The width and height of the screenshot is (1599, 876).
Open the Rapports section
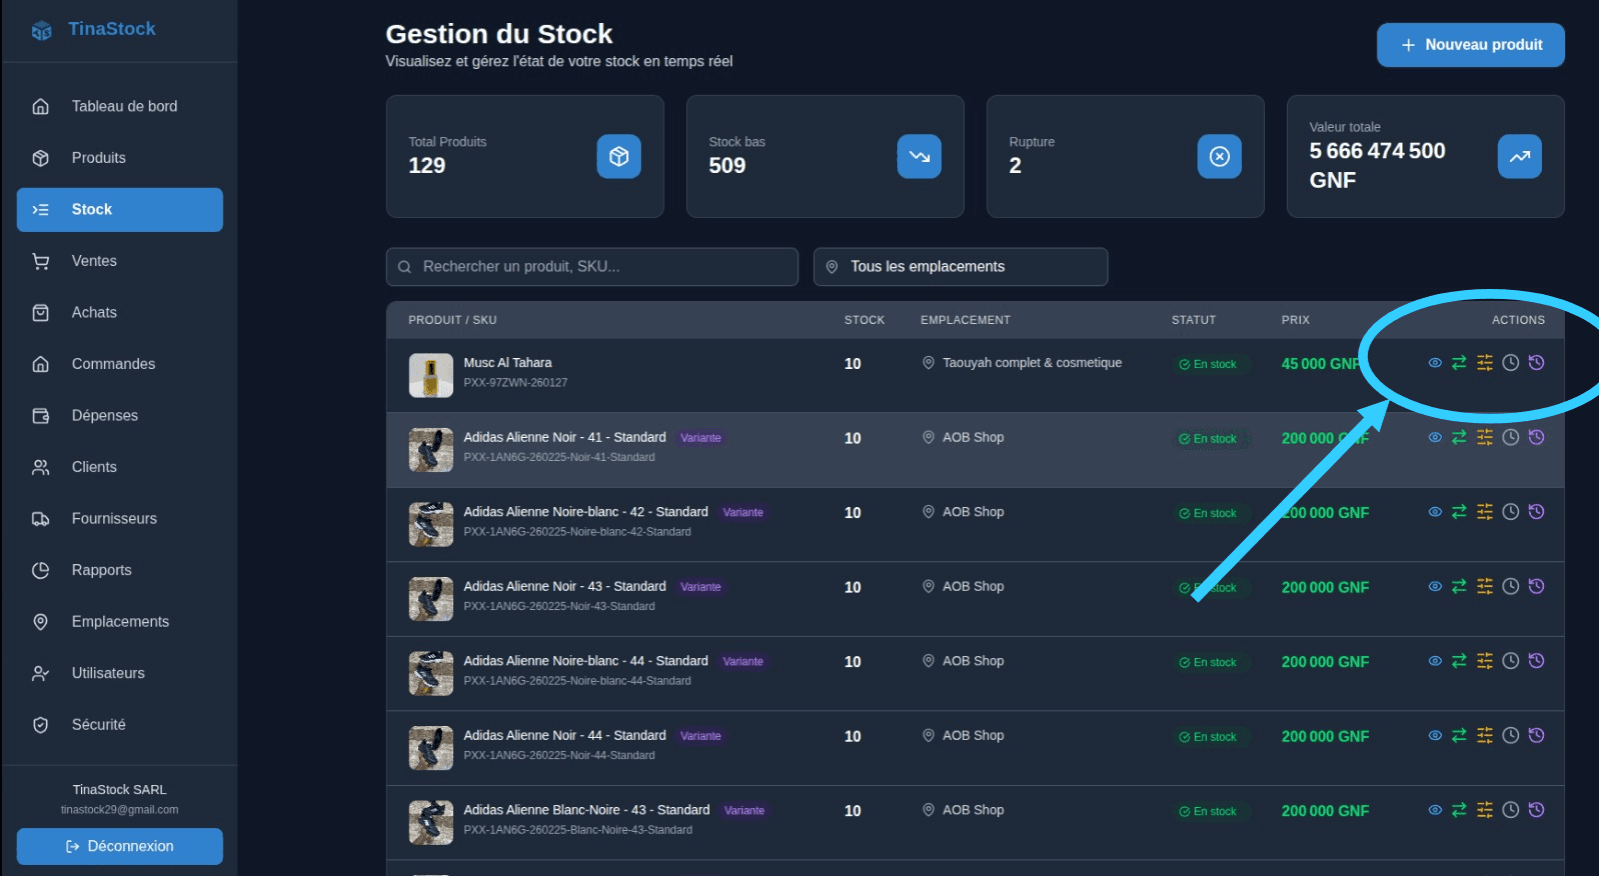pos(120,570)
